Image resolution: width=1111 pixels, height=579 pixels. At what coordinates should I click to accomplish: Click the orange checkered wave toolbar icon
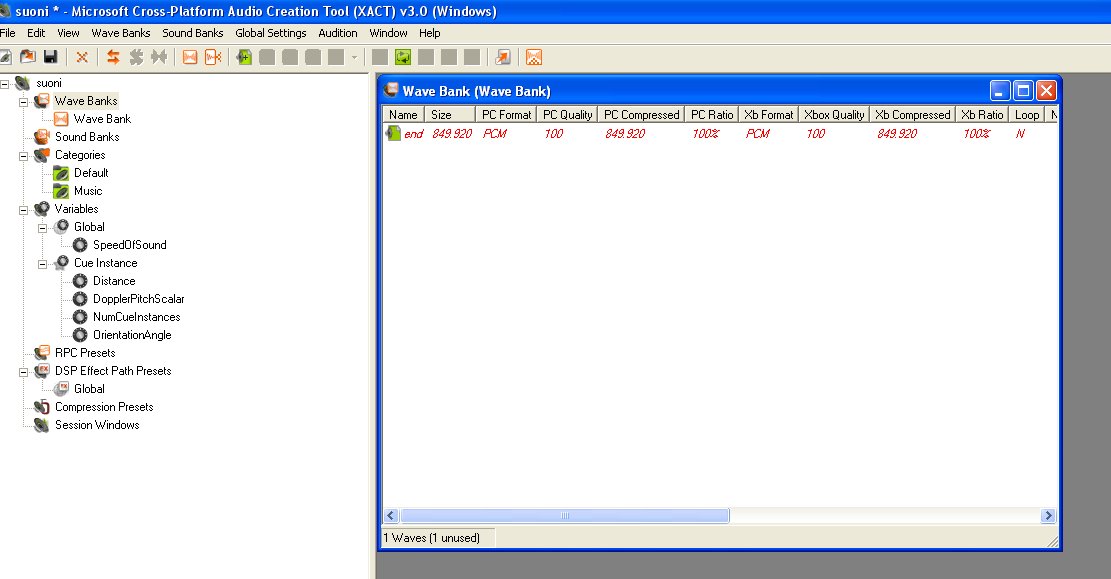point(534,57)
